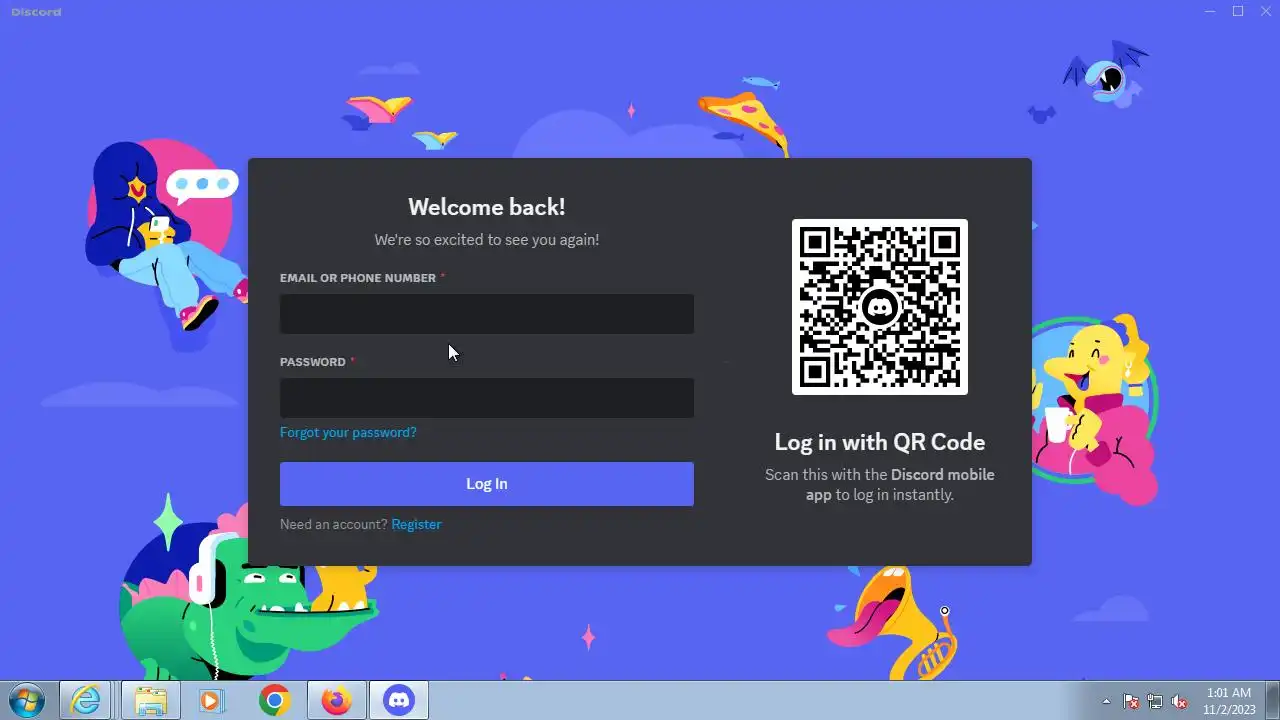Image resolution: width=1280 pixels, height=720 pixels.
Task: Open the Forgot your password link
Action: pyautogui.click(x=348, y=432)
